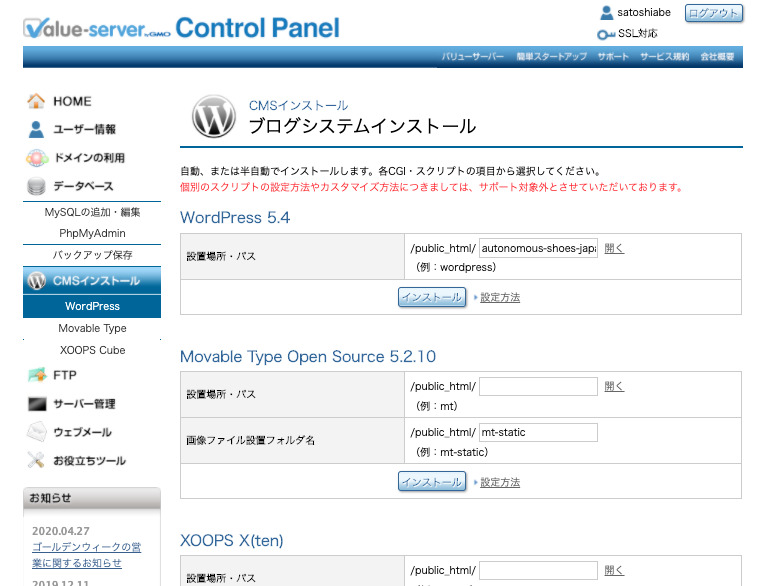Click the server management icon
This screenshot has width=774, height=586.
pos(36,404)
